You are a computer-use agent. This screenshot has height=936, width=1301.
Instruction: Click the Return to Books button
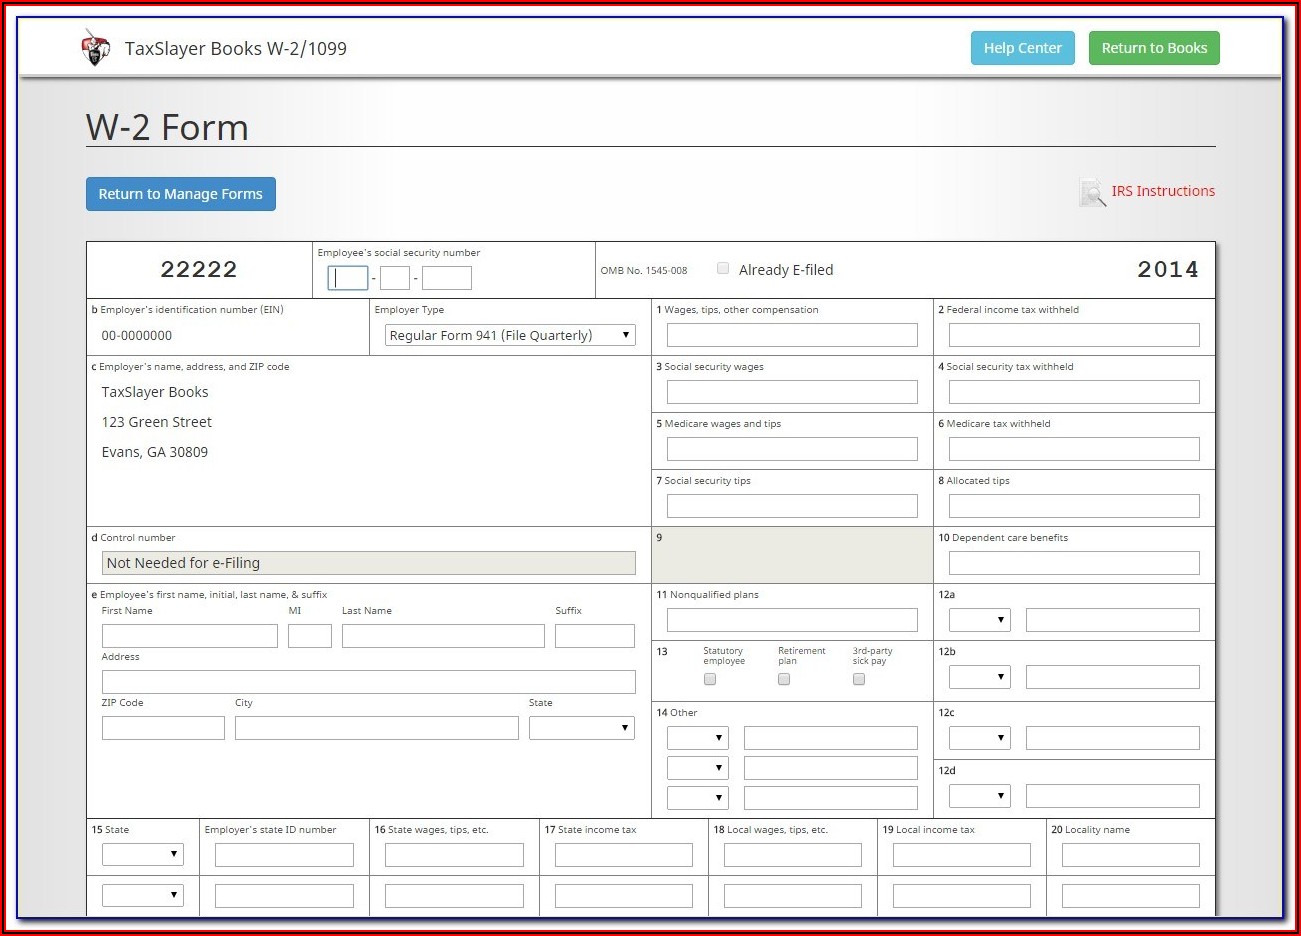tap(1153, 48)
